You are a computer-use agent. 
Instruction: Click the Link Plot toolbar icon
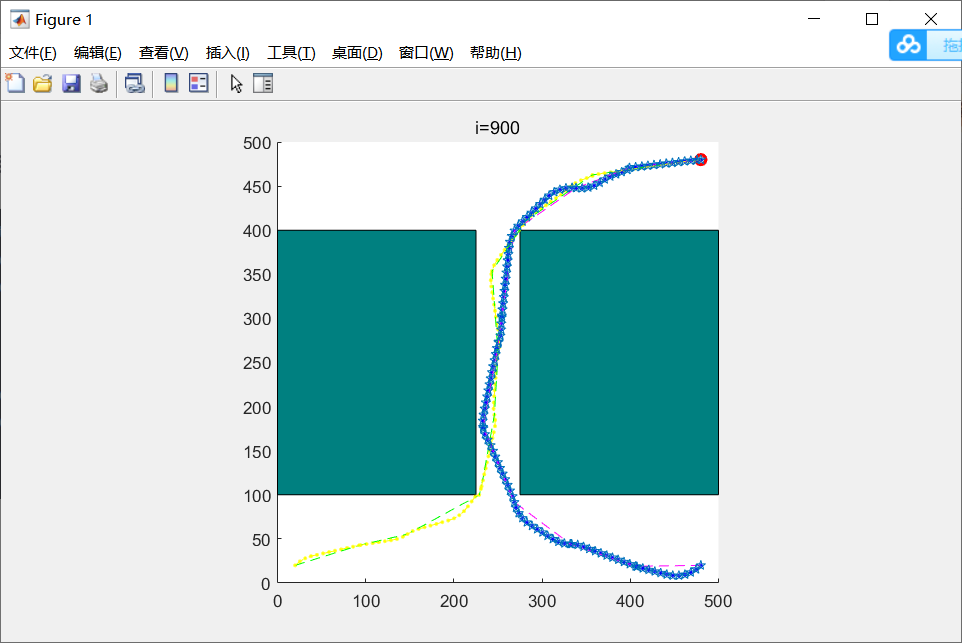(135, 83)
